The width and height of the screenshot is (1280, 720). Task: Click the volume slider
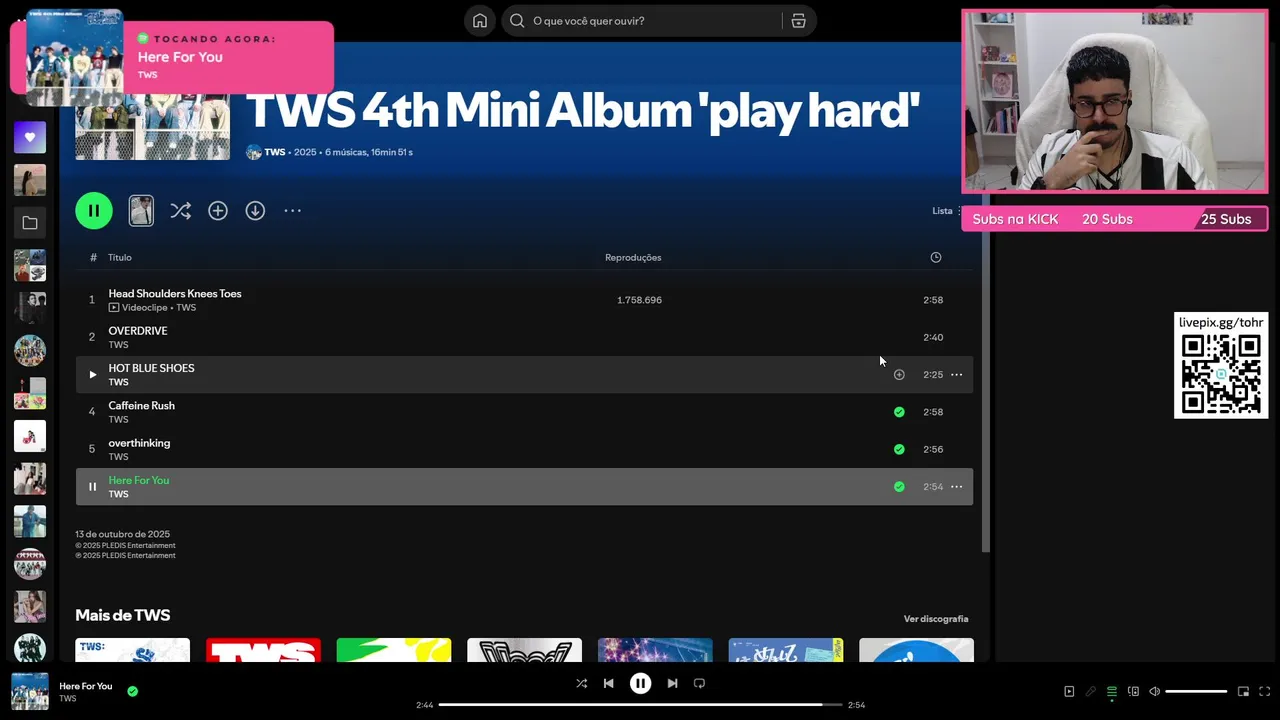[1196, 691]
